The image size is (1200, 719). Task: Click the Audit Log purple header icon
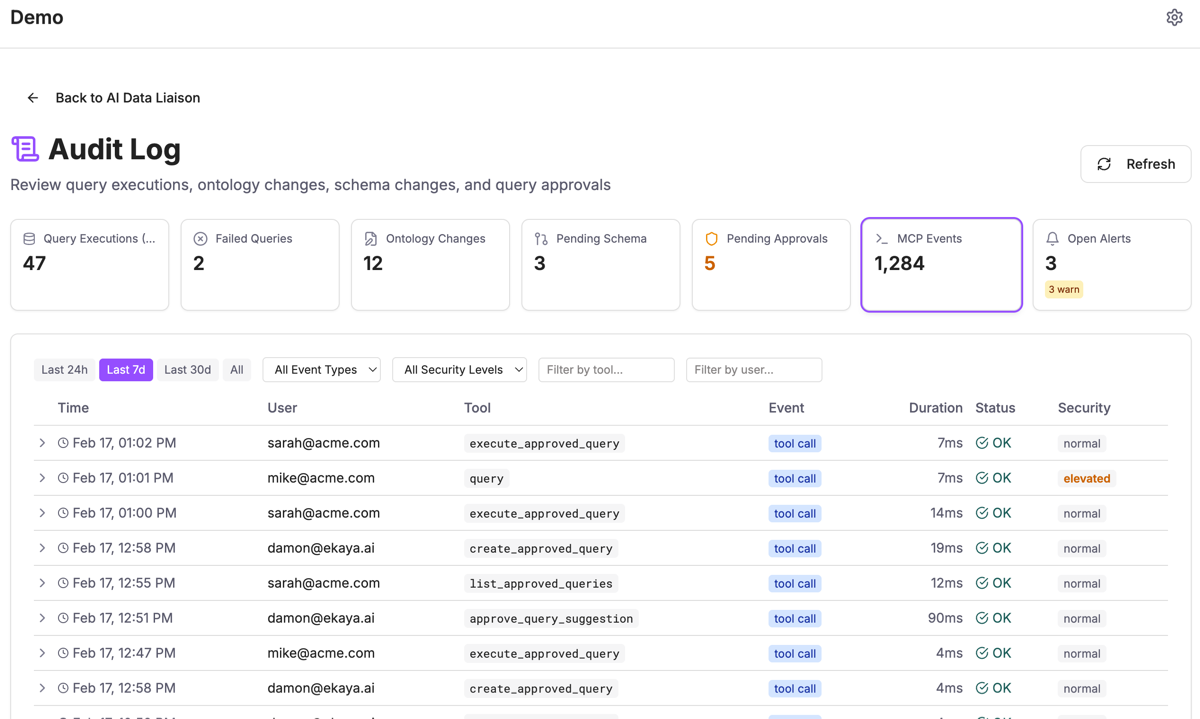click(24, 148)
